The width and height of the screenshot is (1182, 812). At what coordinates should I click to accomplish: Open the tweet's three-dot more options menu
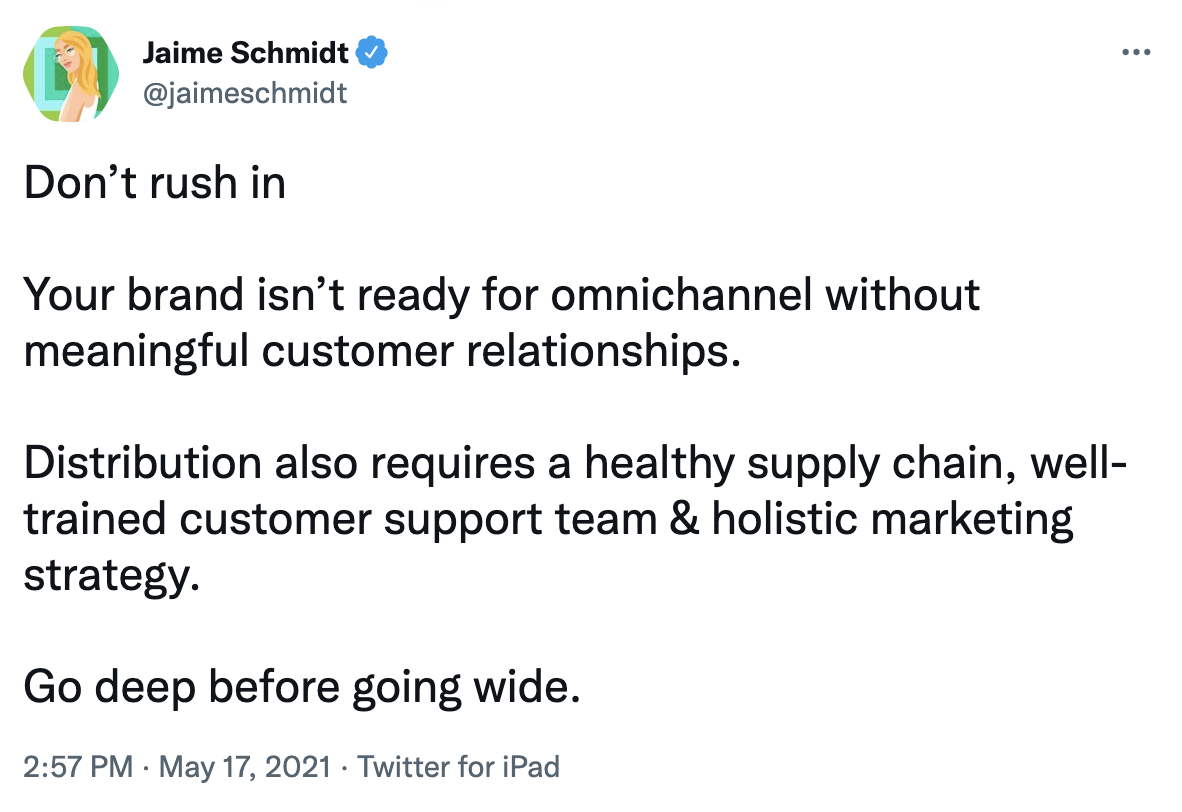(1137, 53)
